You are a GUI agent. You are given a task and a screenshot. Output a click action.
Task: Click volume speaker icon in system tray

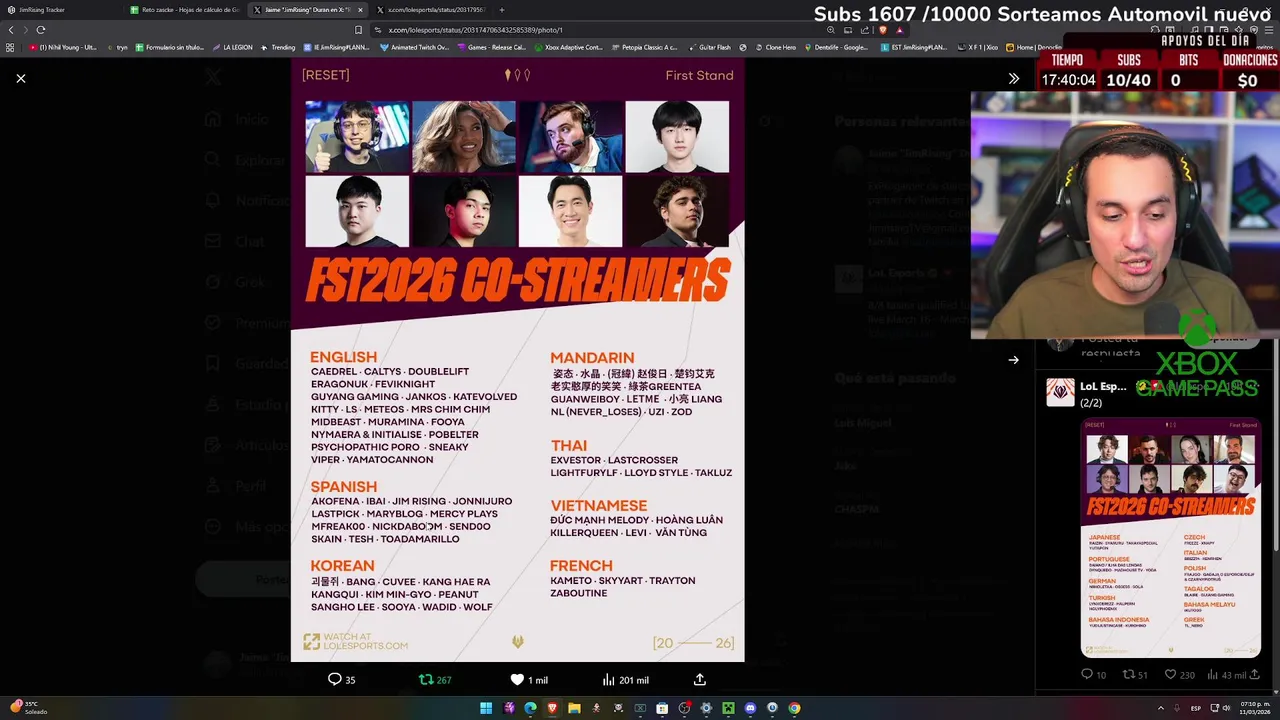[x=1225, y=708]
